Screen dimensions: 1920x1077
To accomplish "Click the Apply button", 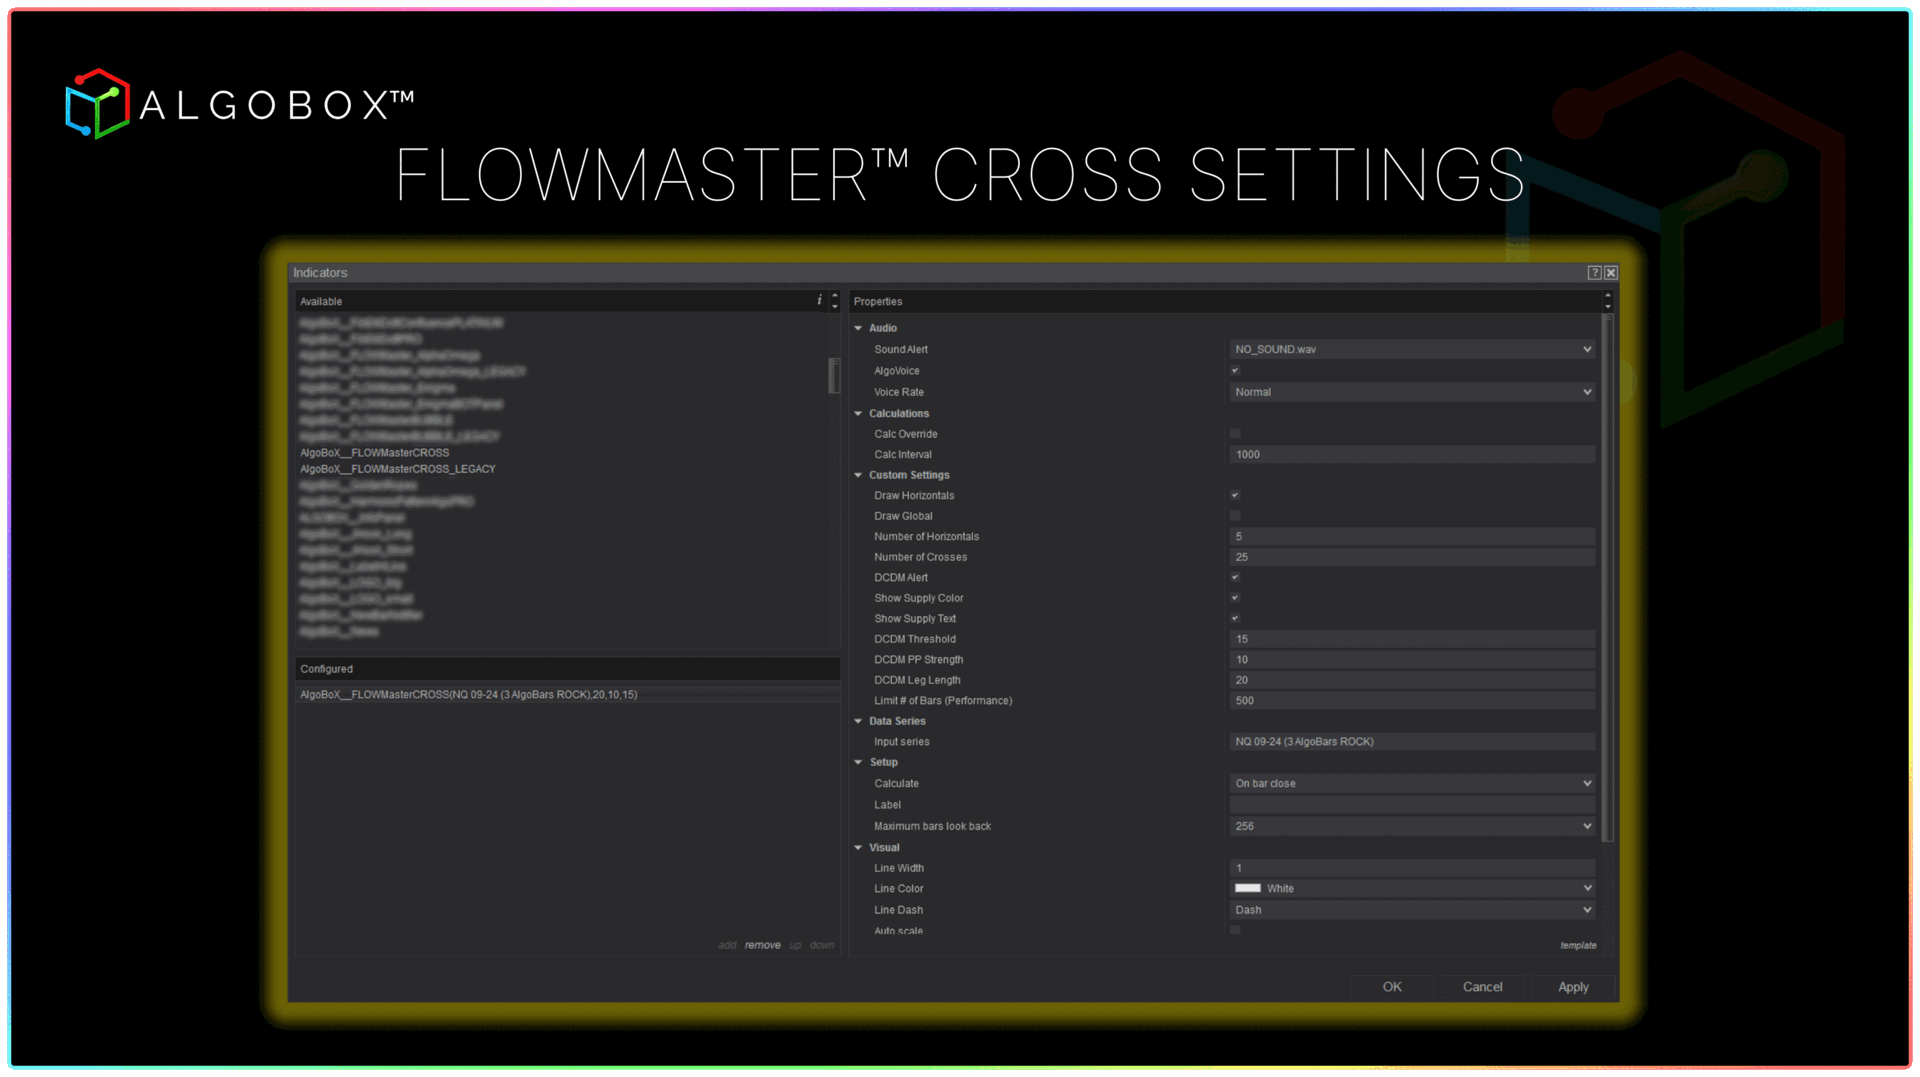I will [1573, 986].
